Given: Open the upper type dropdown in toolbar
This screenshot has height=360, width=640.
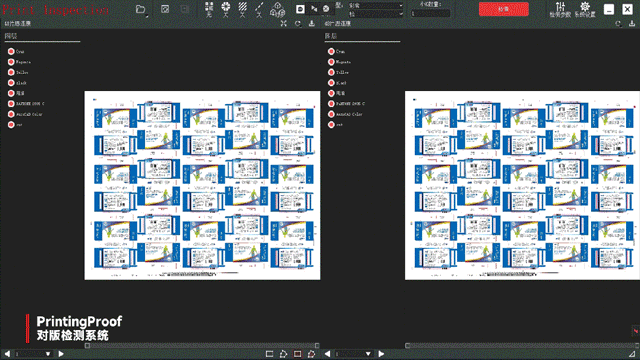Looking at the screenshot, I should click(x=376, y=5).
